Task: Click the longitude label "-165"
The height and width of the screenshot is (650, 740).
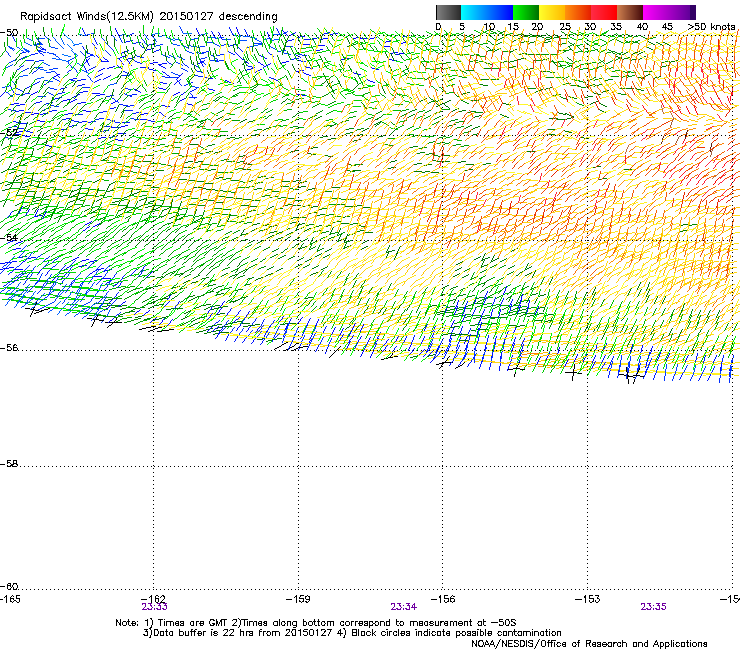Action: (x=10, y=599)
